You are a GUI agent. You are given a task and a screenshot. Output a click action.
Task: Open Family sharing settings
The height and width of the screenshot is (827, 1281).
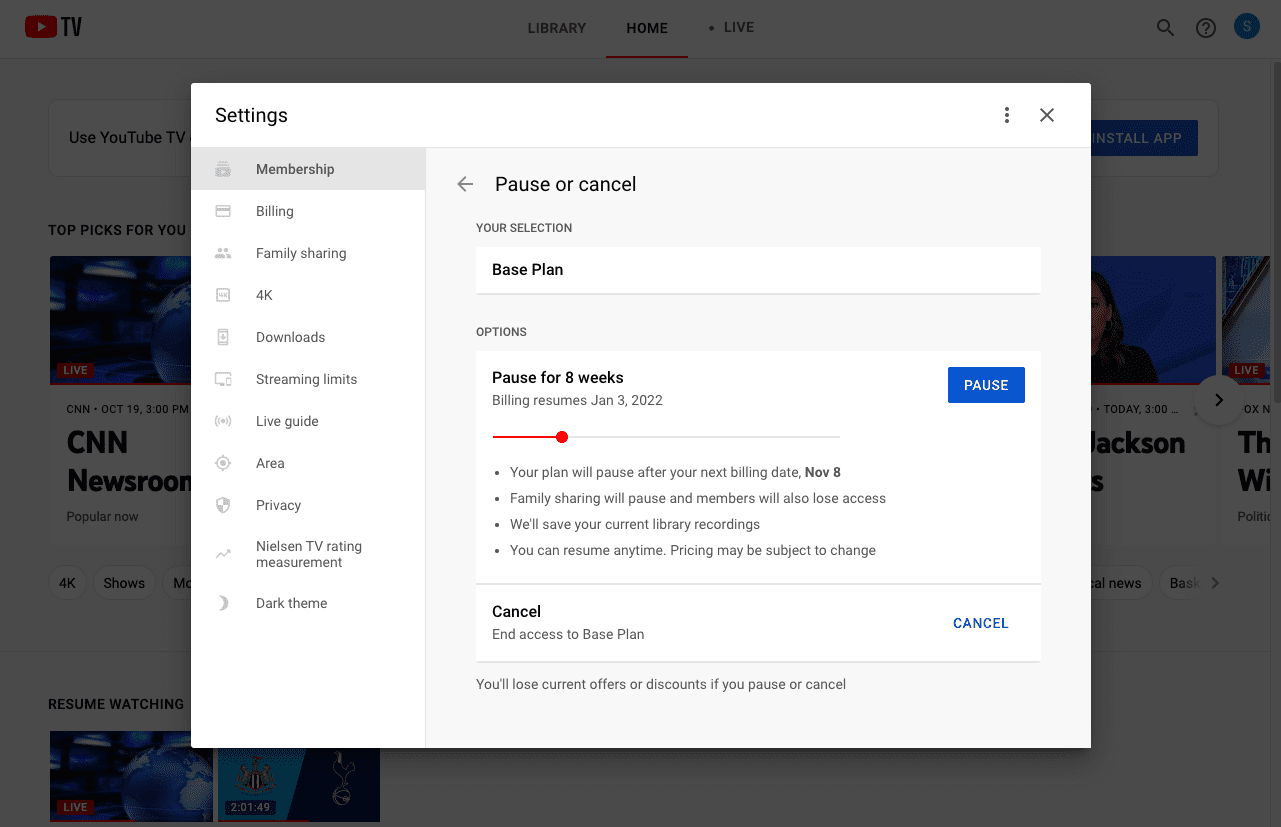coord(308,253)
